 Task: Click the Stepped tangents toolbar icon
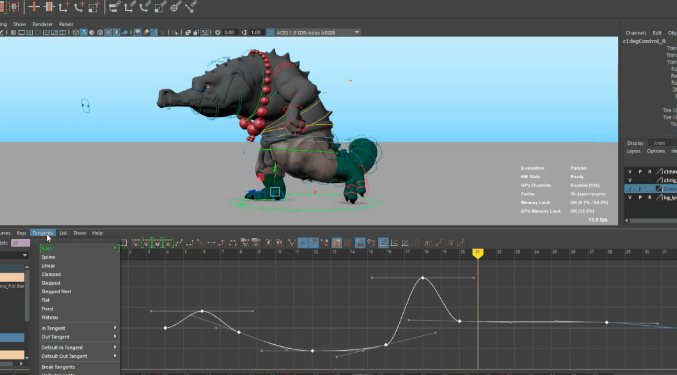coord(221,243)
